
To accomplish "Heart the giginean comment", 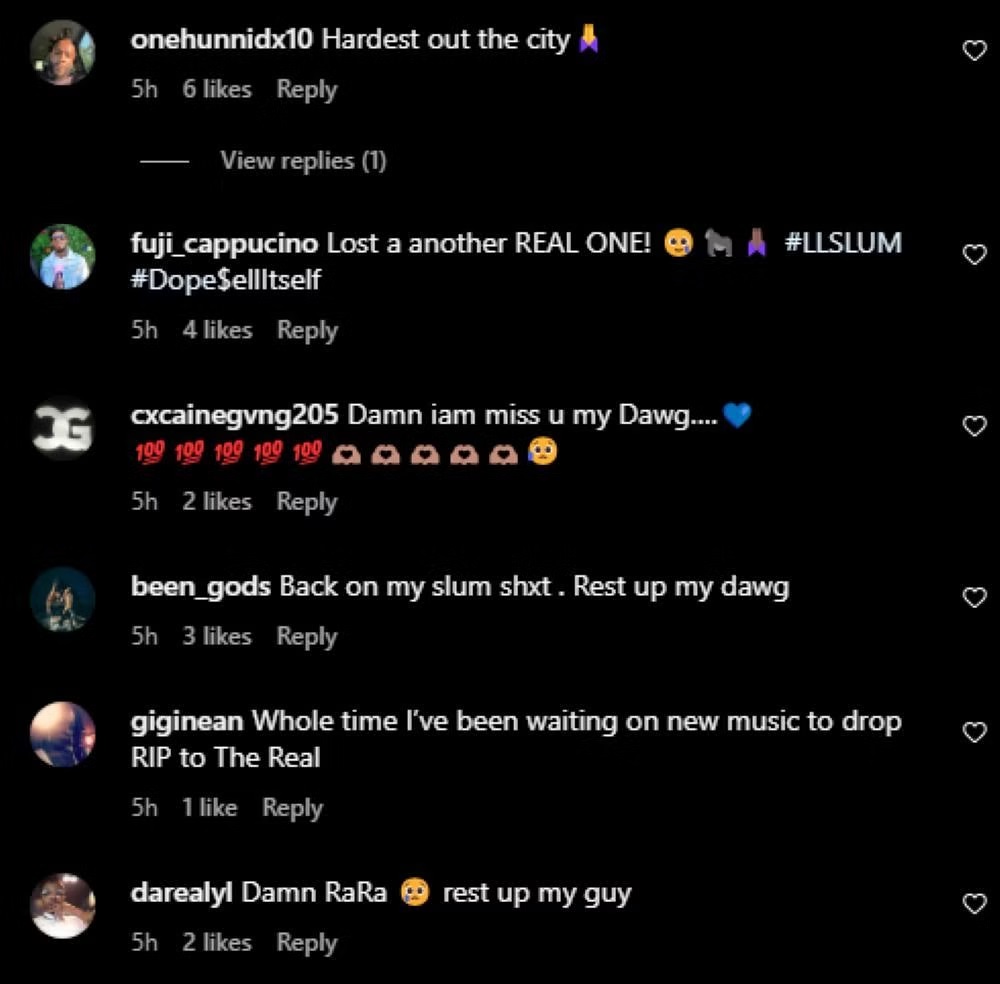I will click(x=974, y=732).
